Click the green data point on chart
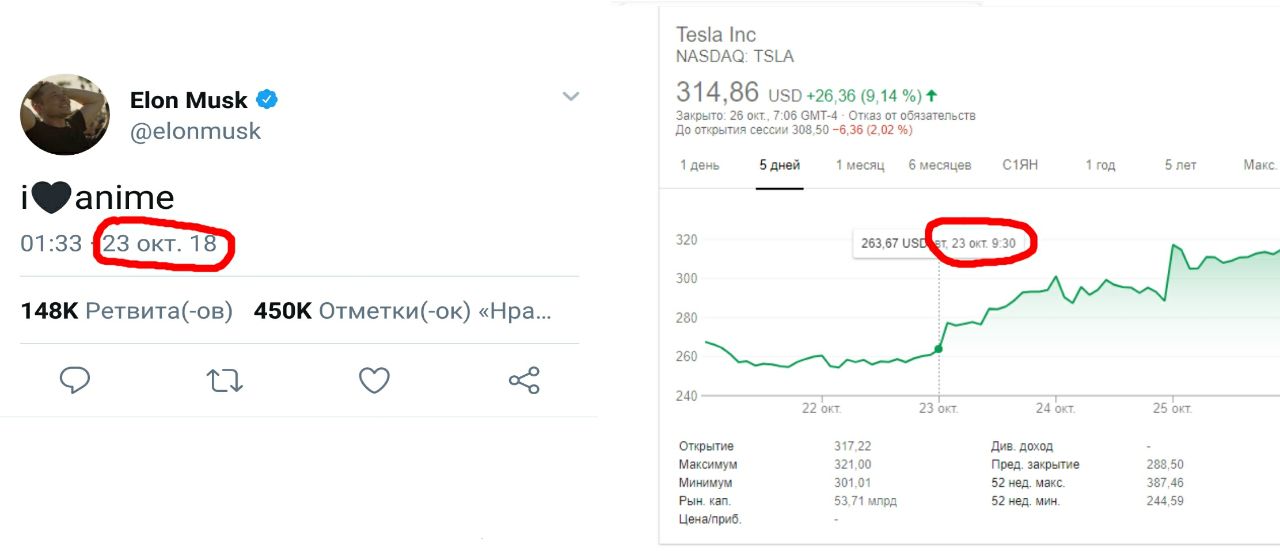Image resolution: width=1280 pixels, height=553 pixels. click(938, 349)
